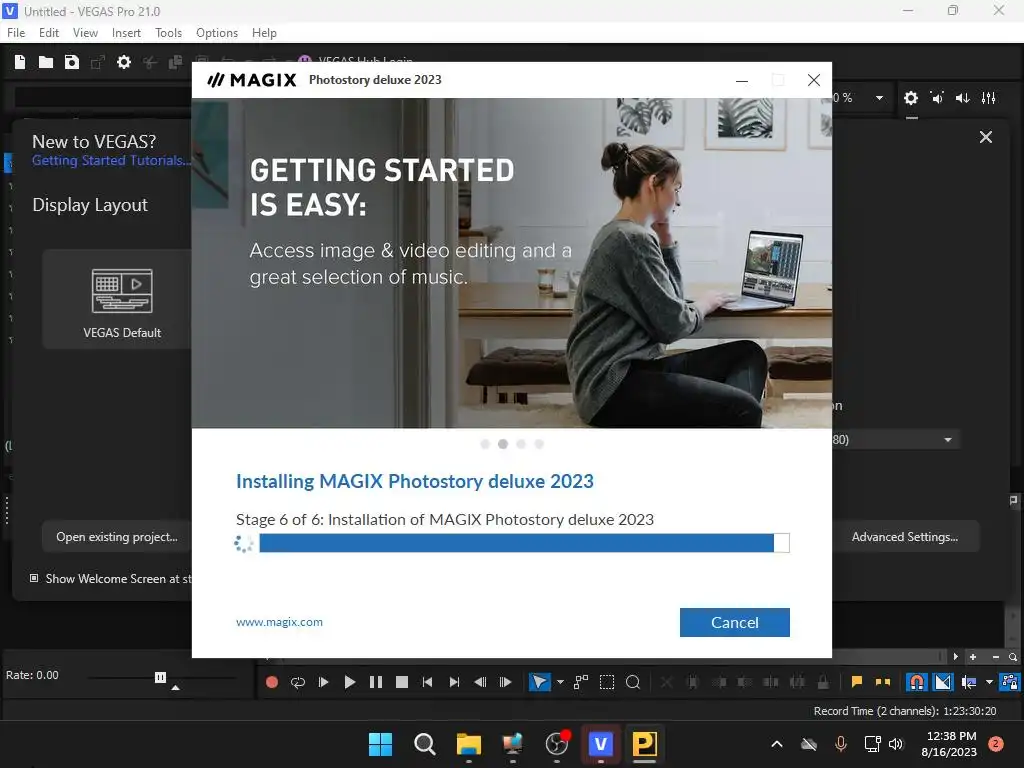Select the Selection Edit marquee tool
1024x768 pixels.
coord(607,682)
